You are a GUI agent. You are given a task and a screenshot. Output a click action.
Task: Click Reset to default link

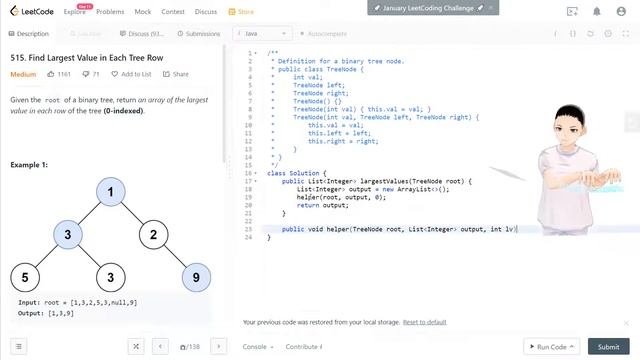(x=424, y=322)
